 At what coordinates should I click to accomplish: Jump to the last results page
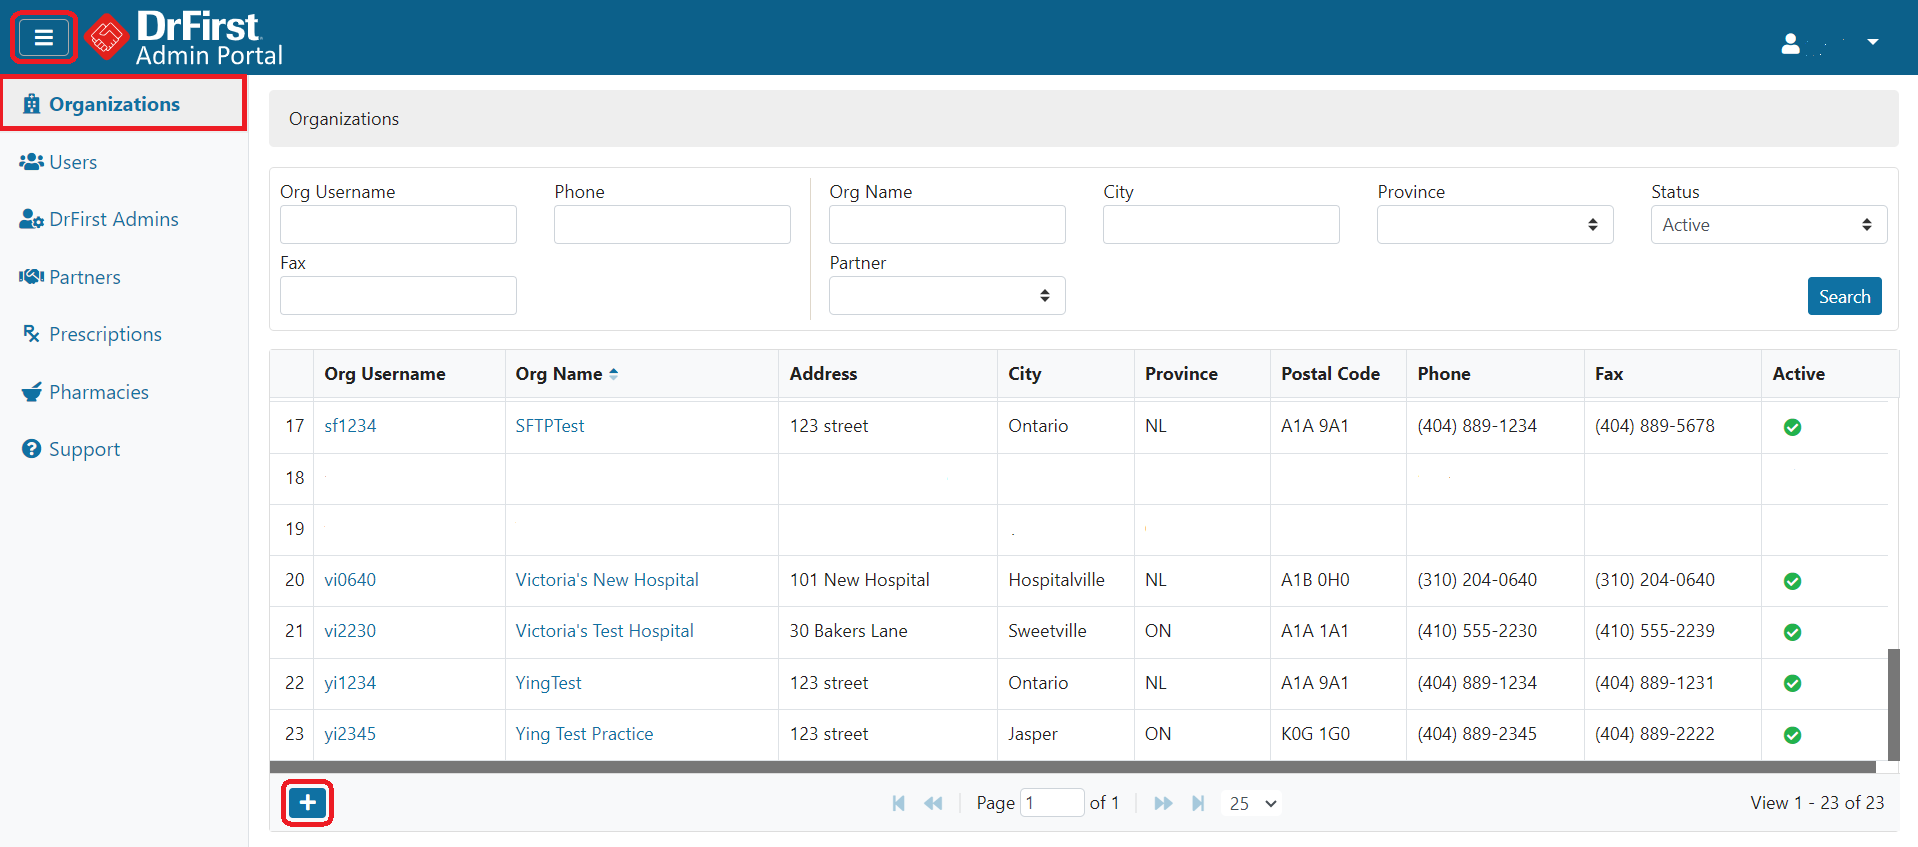[1198, 803]
